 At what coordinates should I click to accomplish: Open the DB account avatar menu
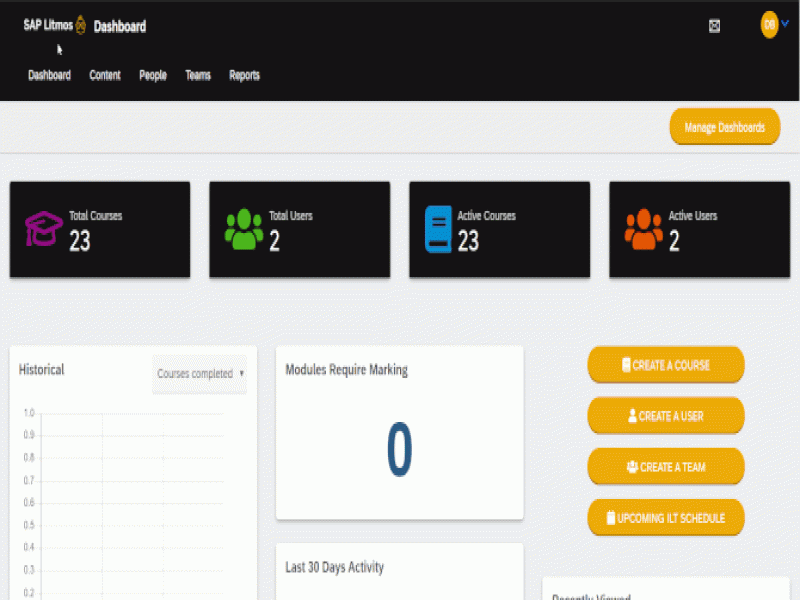pyautogui.click(x=767, y=25)
